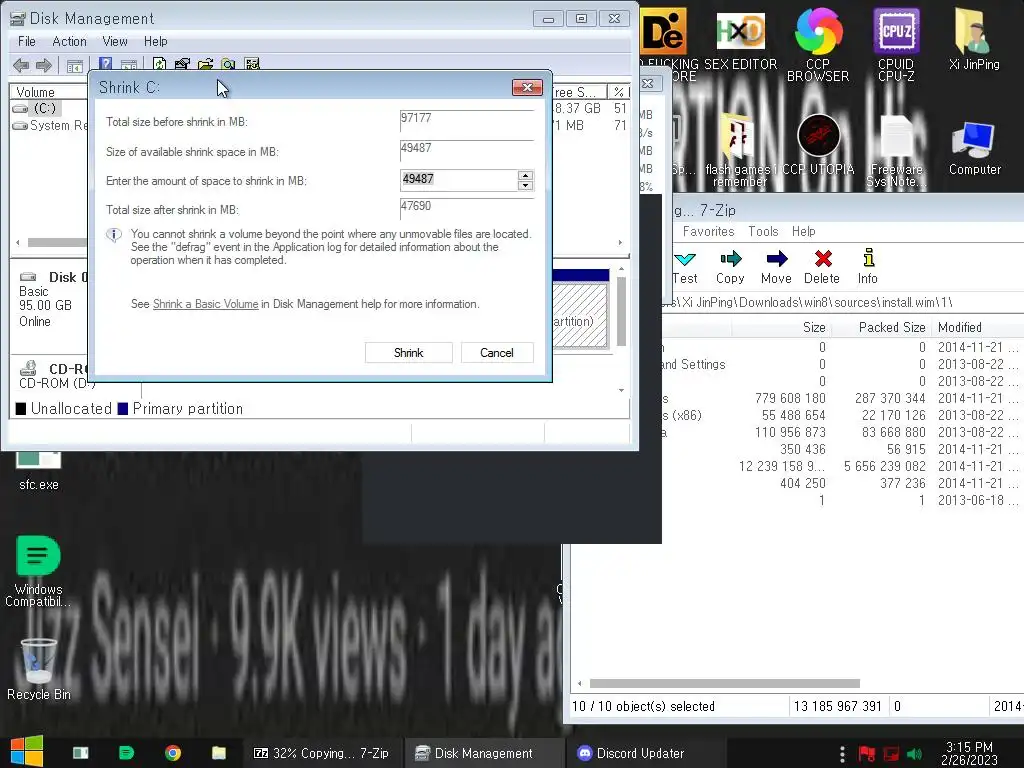The width and height of the screenshot is (1024, 768).
Task: Open the View menu in Disk Management
Action: pyautogui.click(x=115, y=41)
